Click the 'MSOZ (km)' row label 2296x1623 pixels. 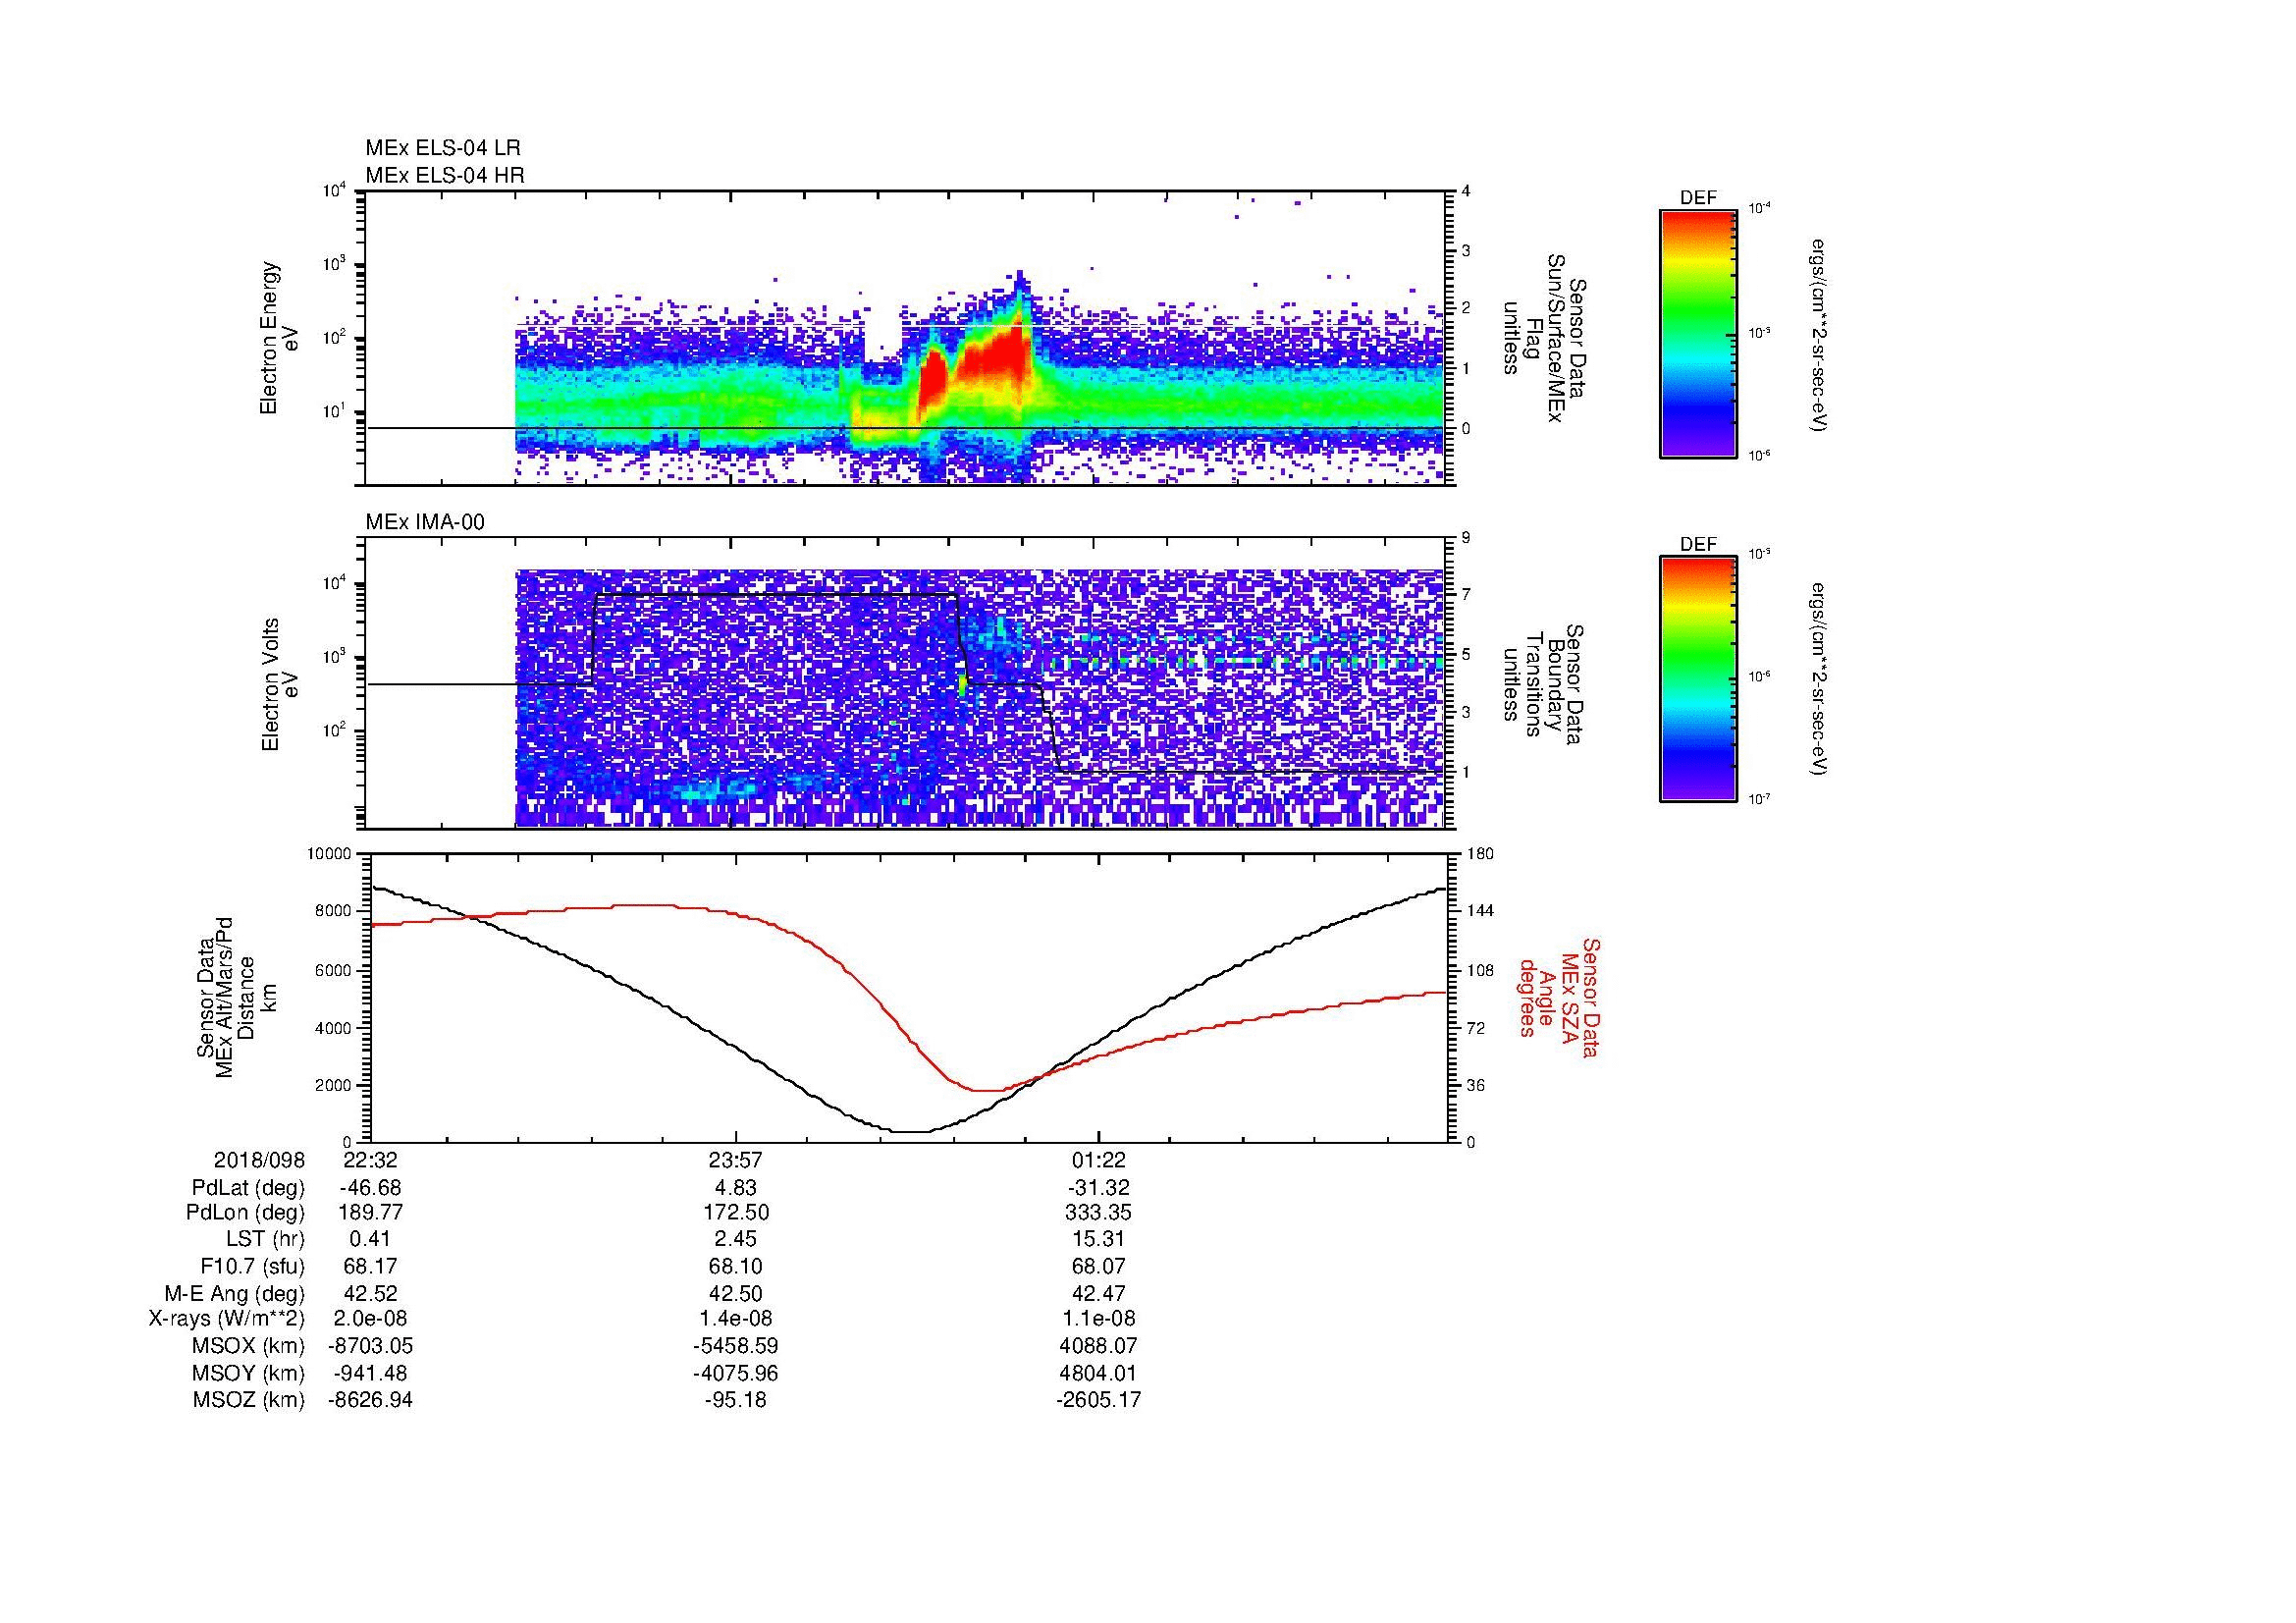(x=248, y=1400)
